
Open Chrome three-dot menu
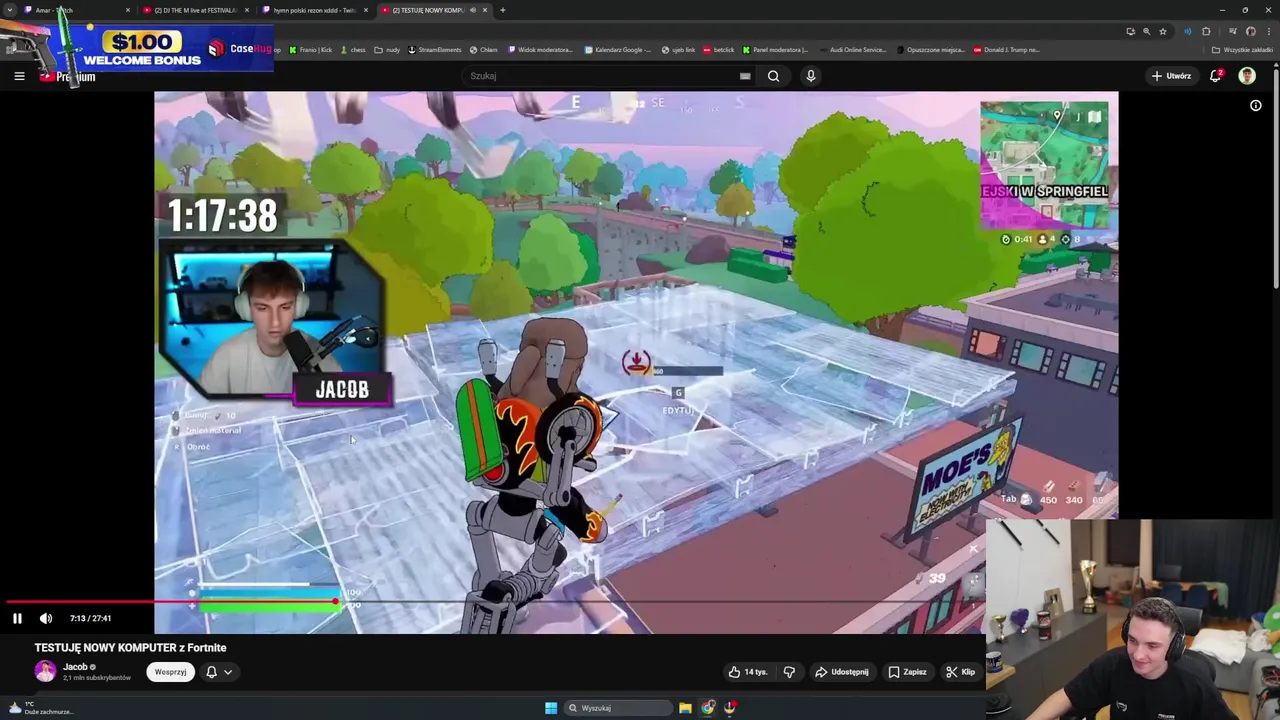point(1268,31)
